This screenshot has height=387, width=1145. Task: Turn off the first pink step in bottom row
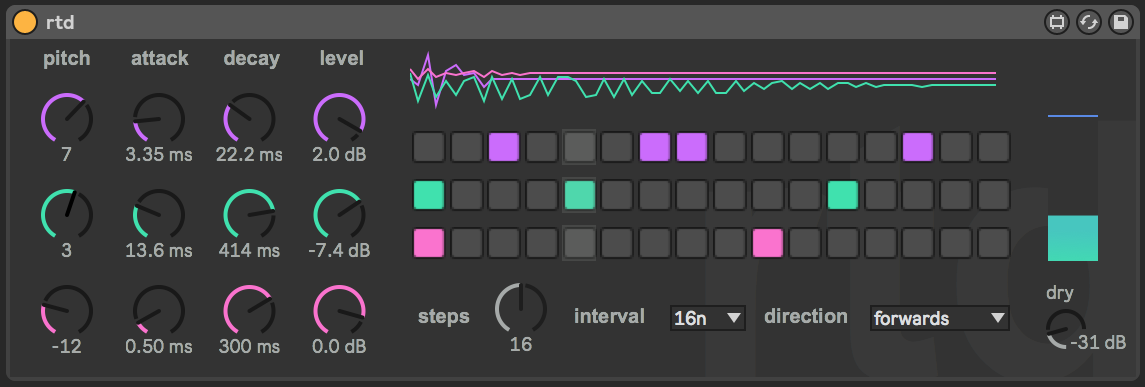point(429,243)
